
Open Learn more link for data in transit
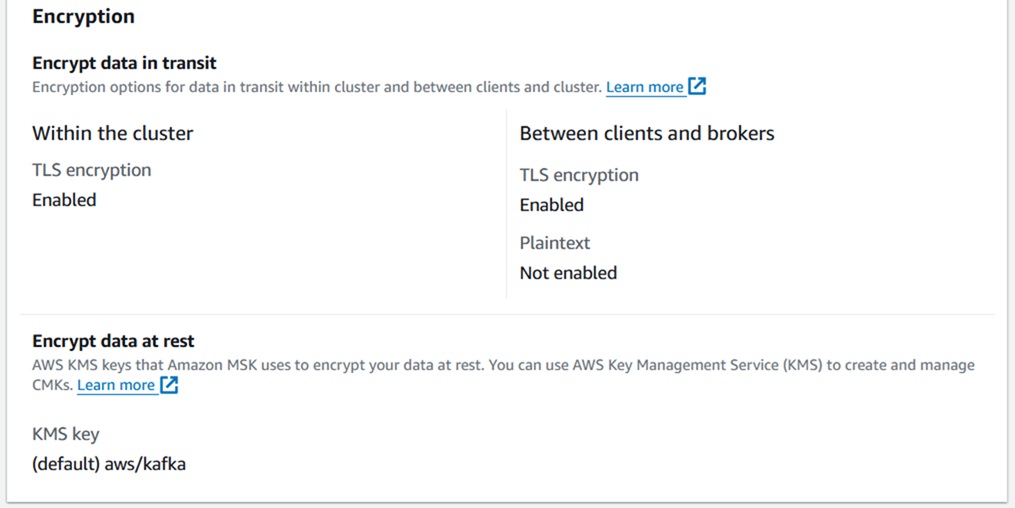coord(645,87)
